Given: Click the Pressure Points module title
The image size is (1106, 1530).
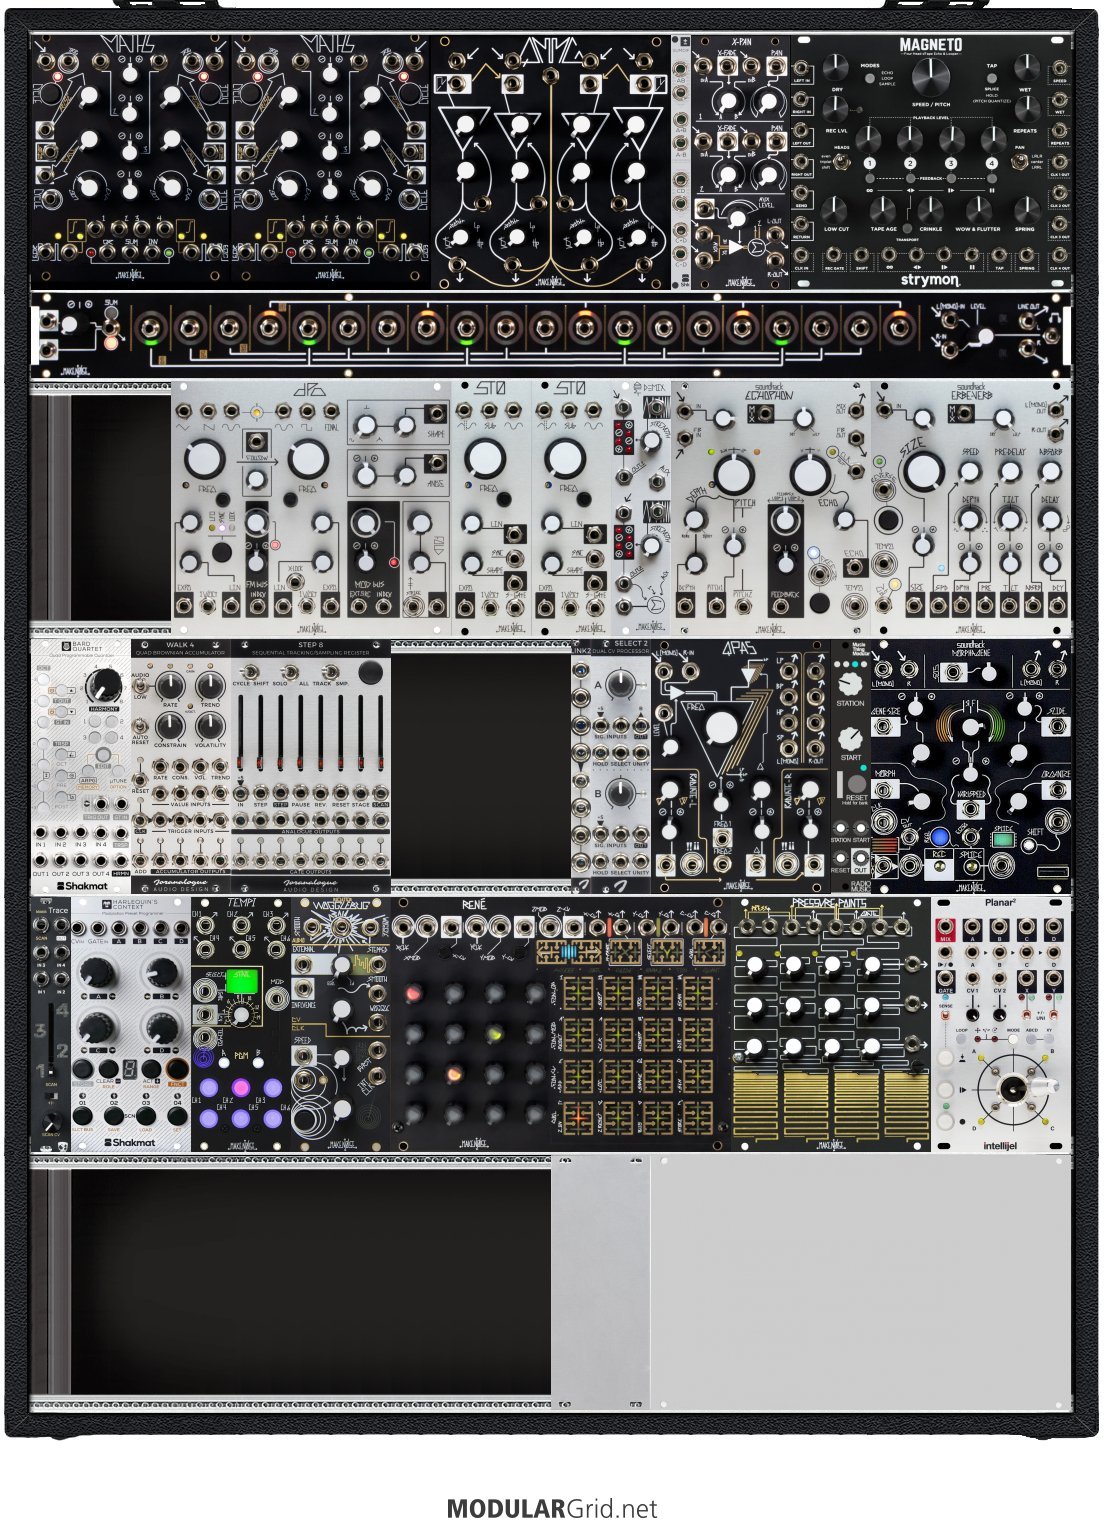Looking at the screenshot, I should coord(830,904).
